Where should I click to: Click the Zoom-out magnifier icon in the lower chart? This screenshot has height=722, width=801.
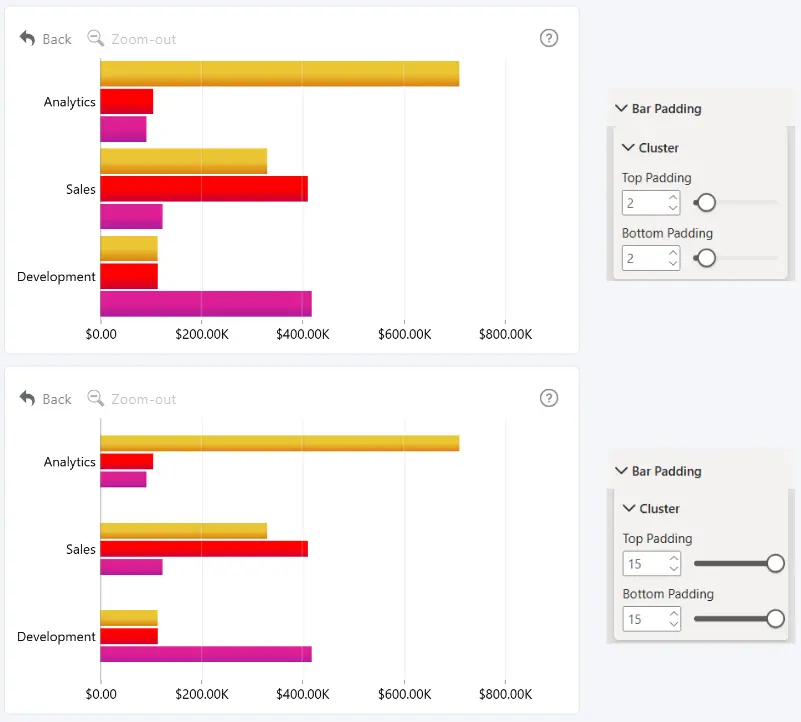[96, 398]
